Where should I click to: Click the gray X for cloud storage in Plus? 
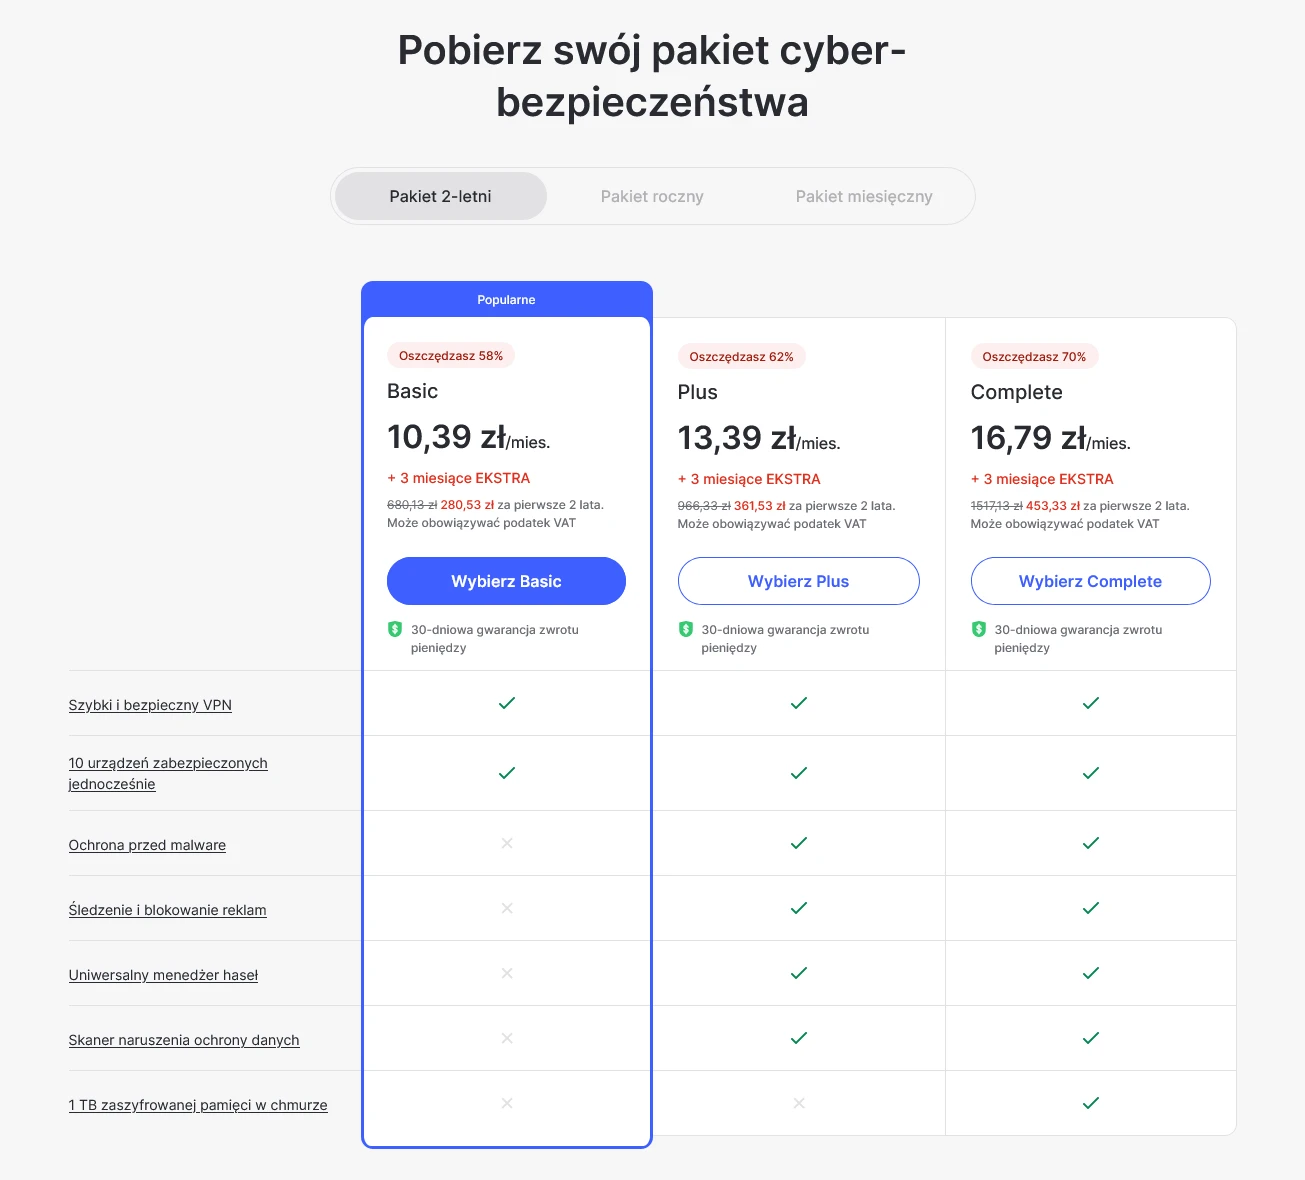point(799,1103)
